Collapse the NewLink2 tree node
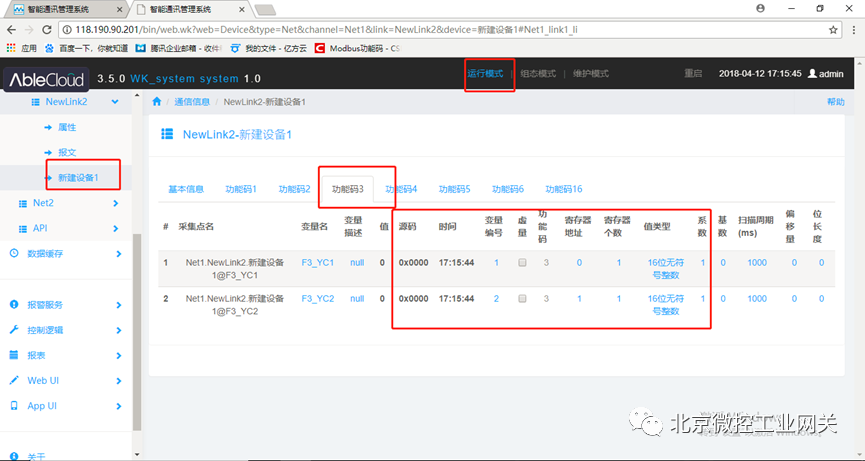Viewport: 865px width, 461px height. (116, 102)
